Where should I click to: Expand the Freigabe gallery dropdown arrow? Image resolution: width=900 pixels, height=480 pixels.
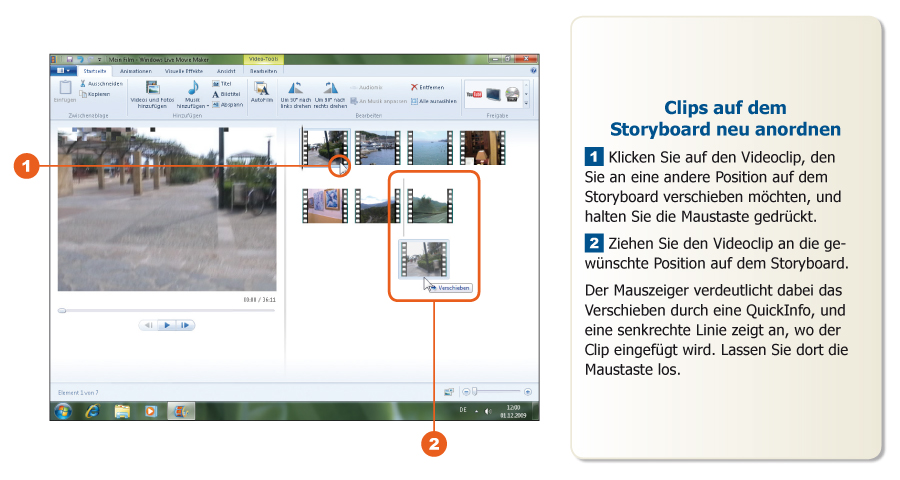(527, 104)
